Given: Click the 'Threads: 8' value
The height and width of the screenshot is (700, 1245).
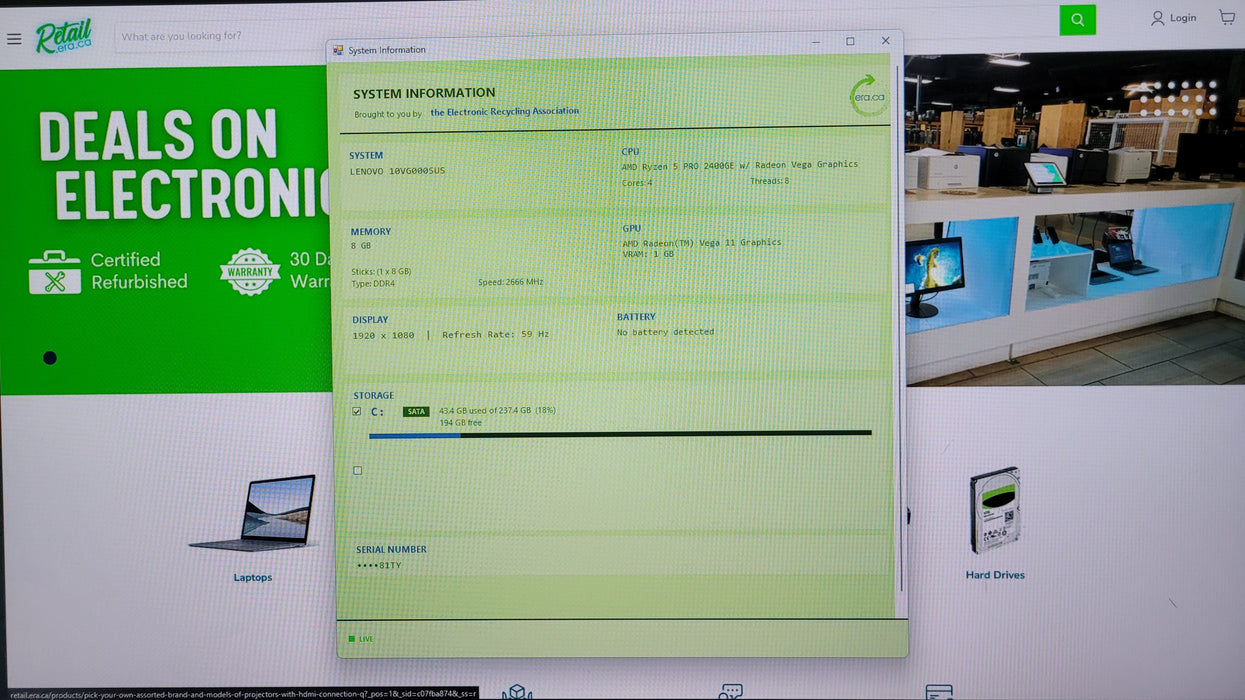Looking at the screenshot, I should point(769,181).
